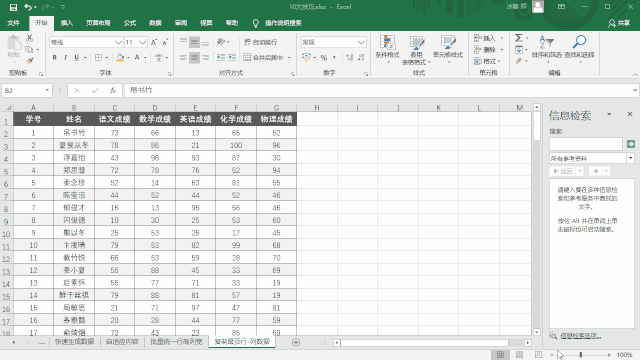Click the Merge and Center button

point(264,58)
